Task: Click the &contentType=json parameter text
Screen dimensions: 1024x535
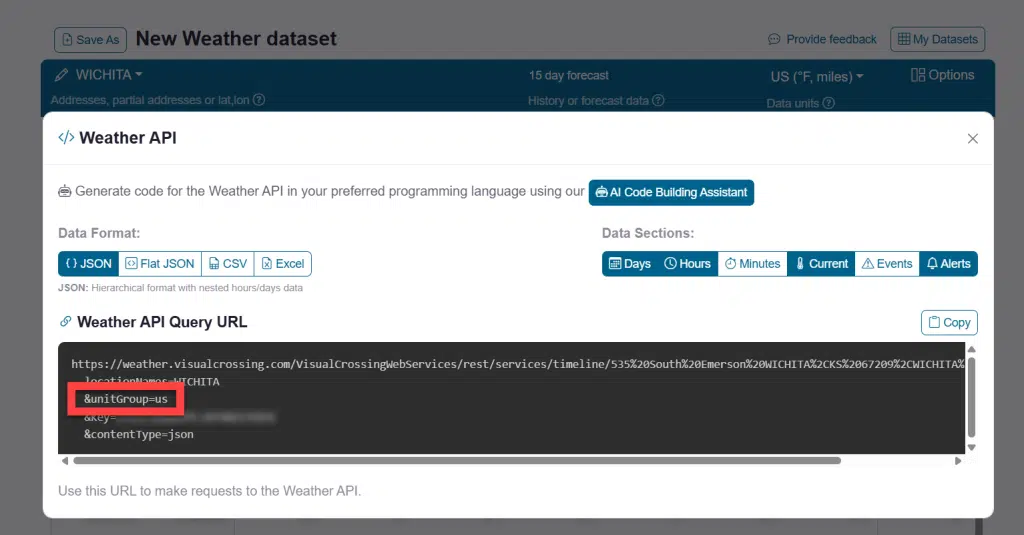Action: pyautogui.click(x=138, y=434)
